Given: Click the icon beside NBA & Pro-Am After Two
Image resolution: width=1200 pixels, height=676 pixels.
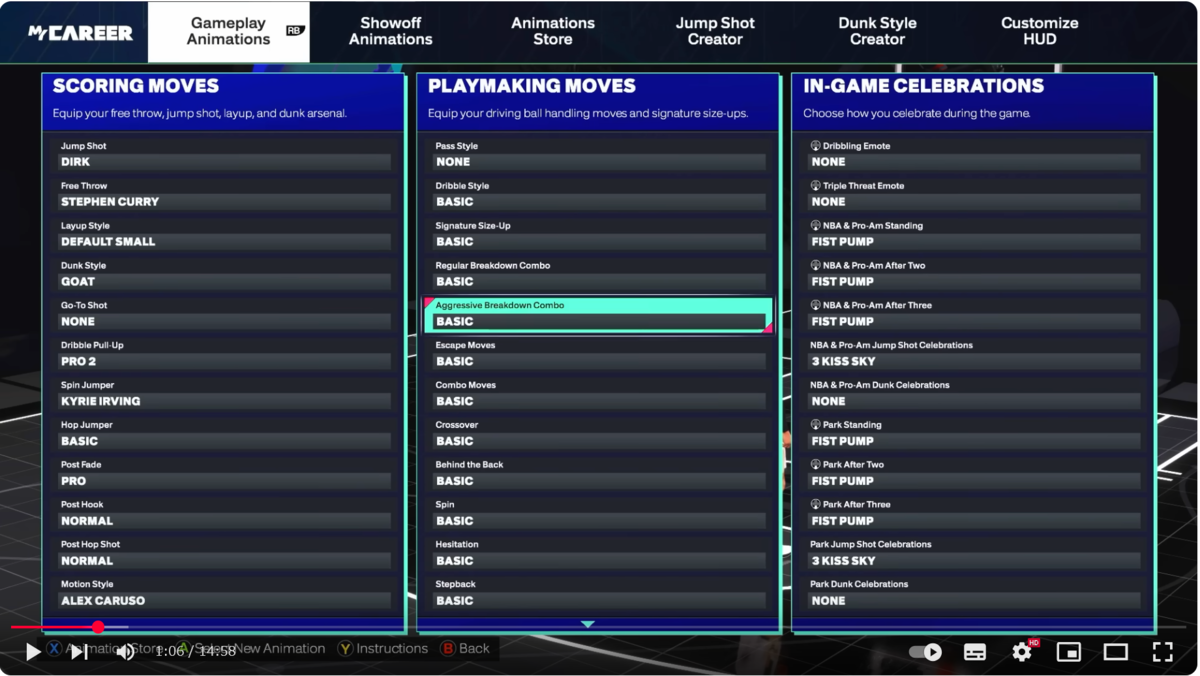Looking at the screenshot, I should [x=815, y=266].
